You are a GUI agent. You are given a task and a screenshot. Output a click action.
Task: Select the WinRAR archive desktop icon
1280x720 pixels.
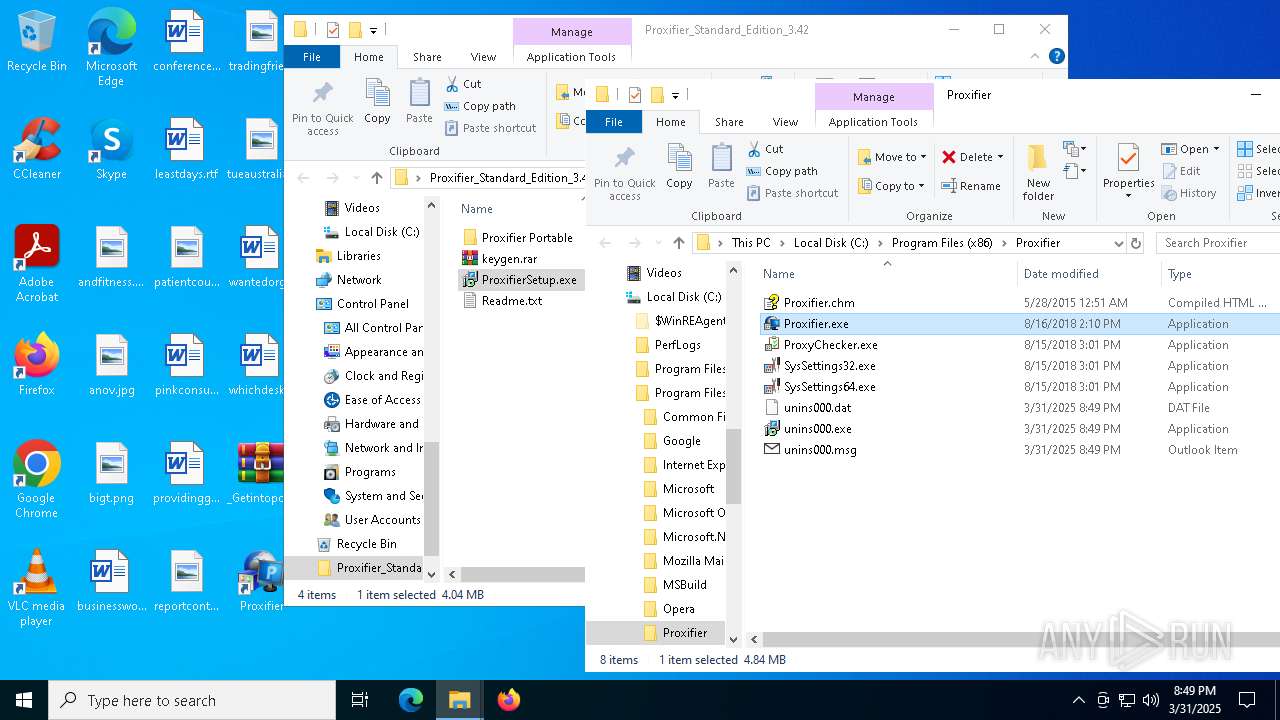261,472
